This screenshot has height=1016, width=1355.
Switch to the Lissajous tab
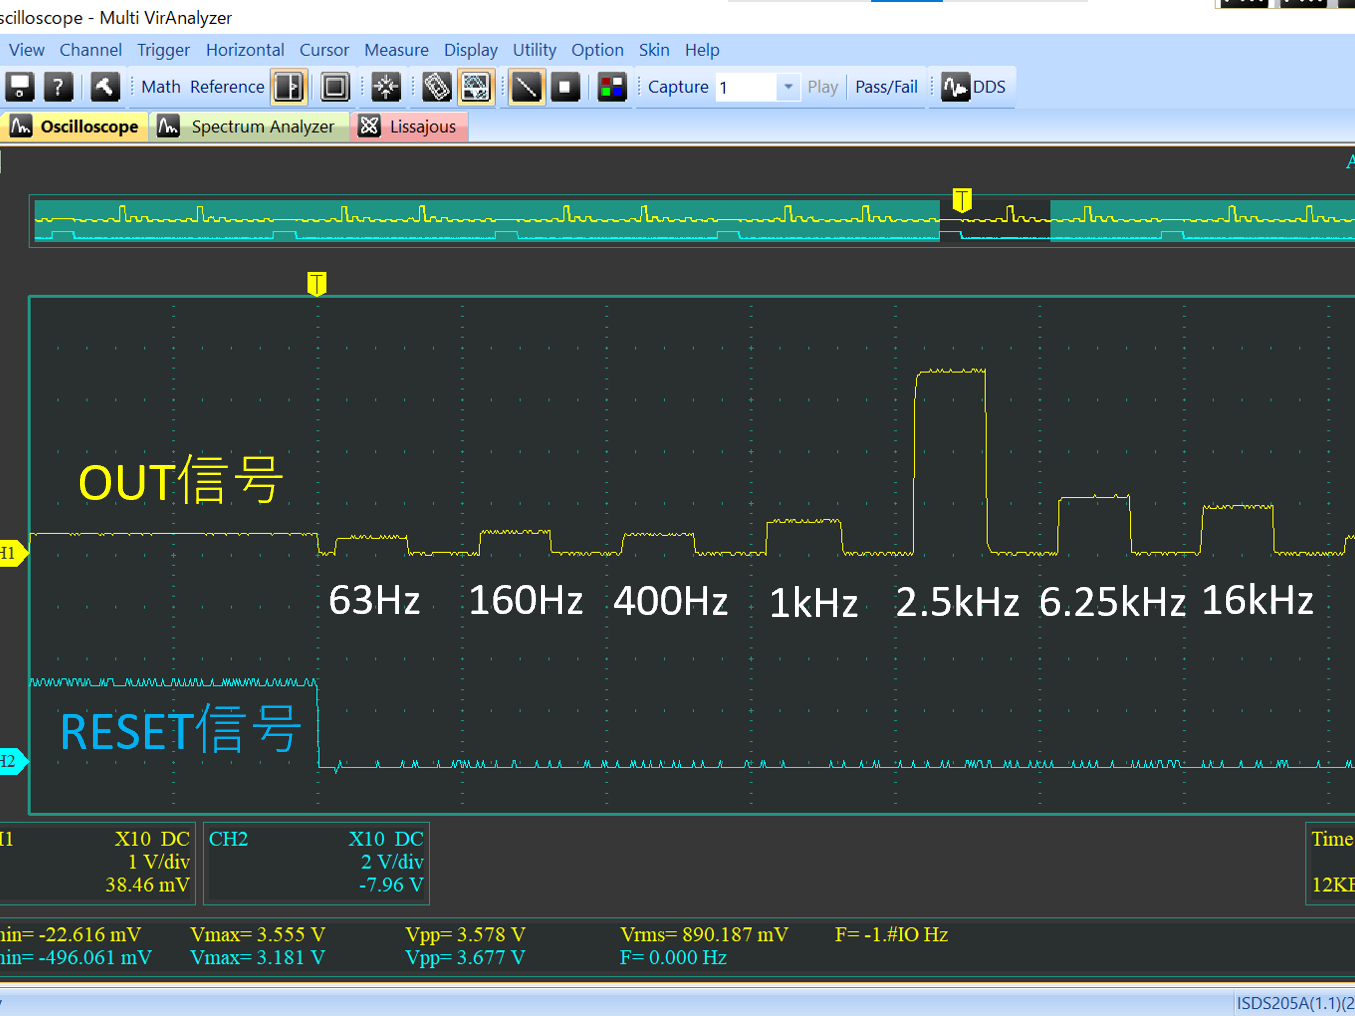409,127
